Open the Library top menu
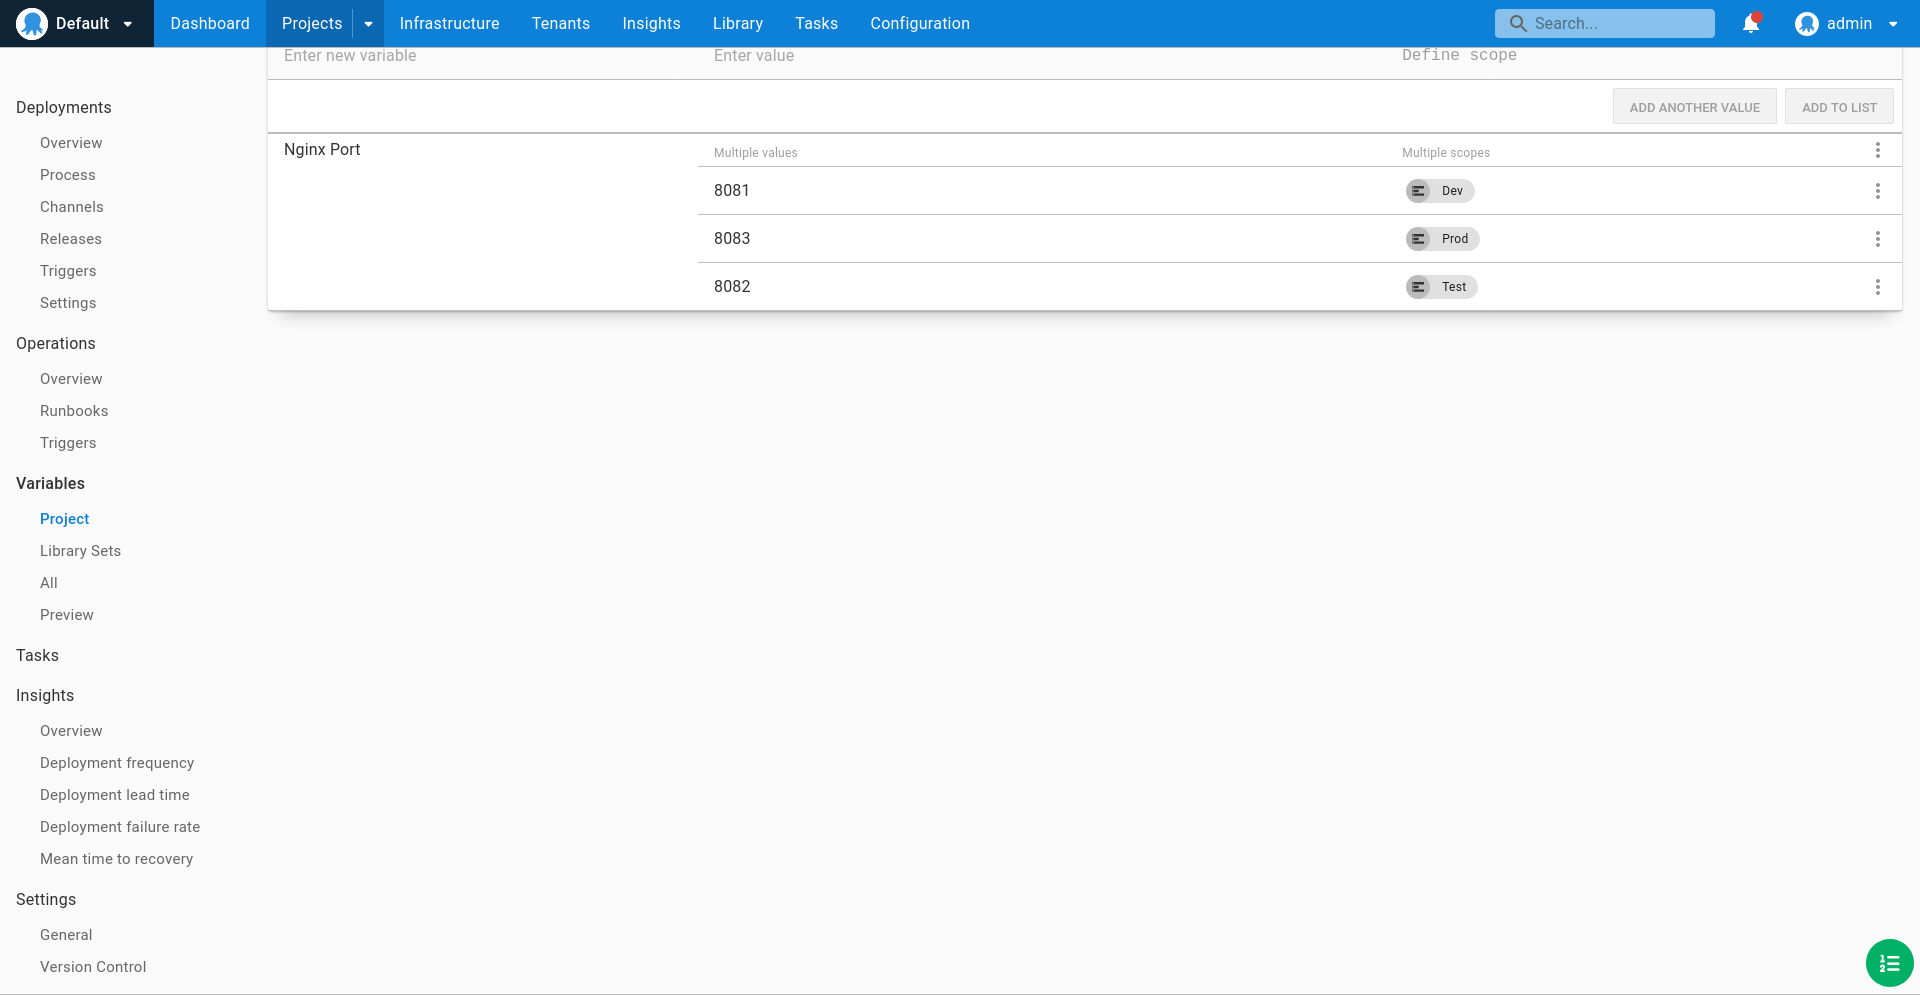1920x995 pixels. pyautogui.click(x=738, y=23)
